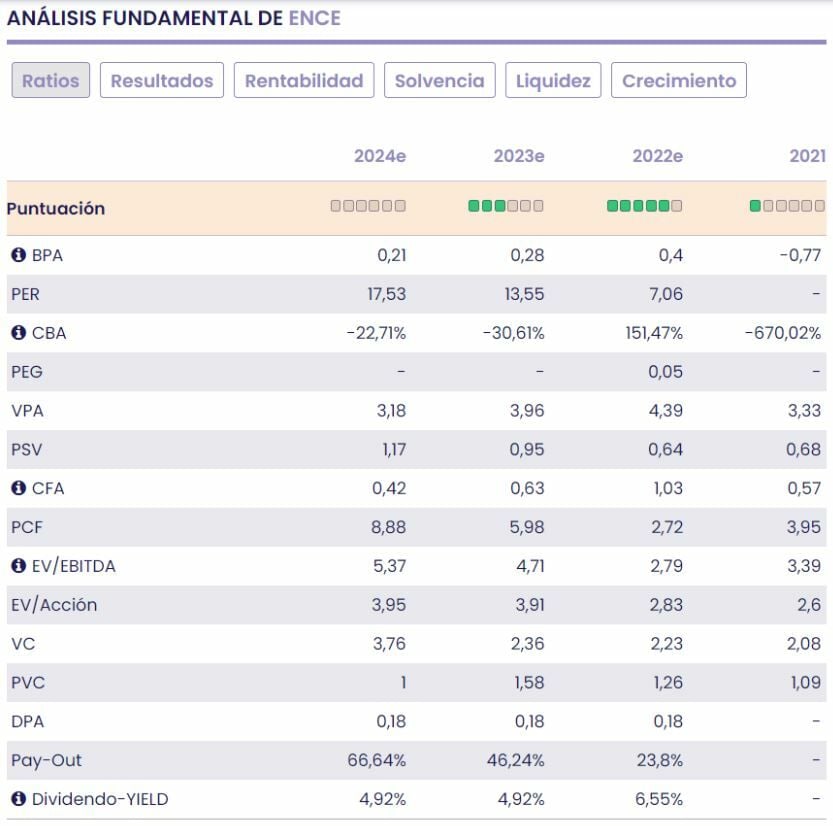Click the EV/EBITDA info icon
The height and width of the screenshot is (826, 833).
(18, 566)
